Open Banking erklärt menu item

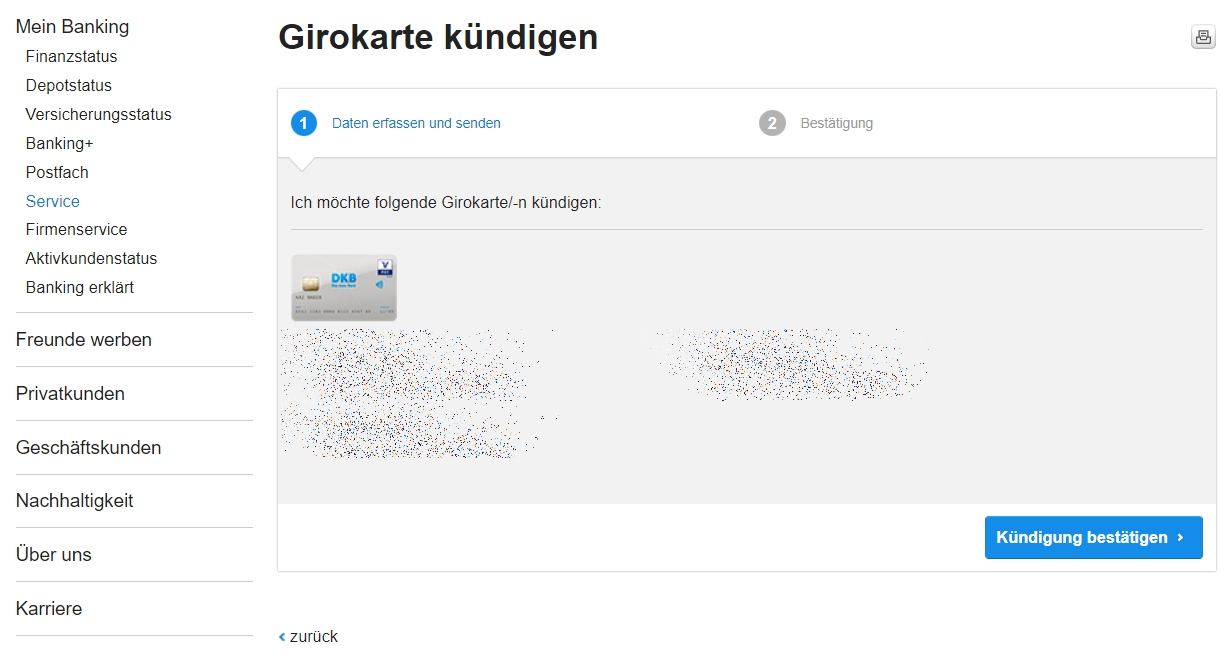[80, 287]
